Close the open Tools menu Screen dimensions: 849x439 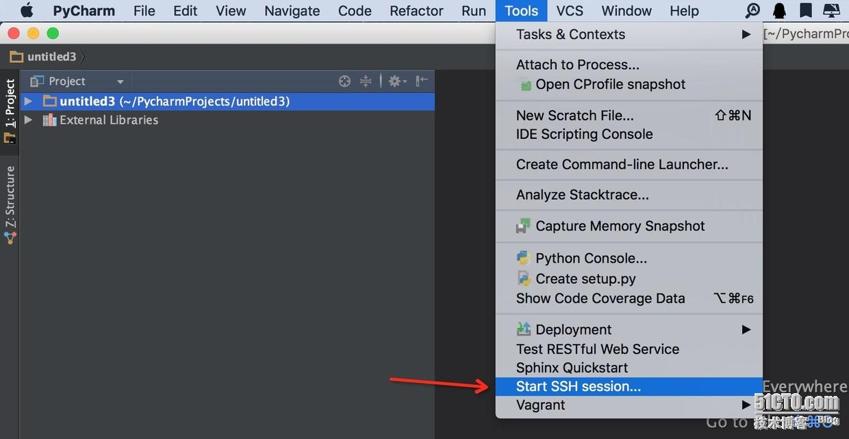(x=521, y=11)
